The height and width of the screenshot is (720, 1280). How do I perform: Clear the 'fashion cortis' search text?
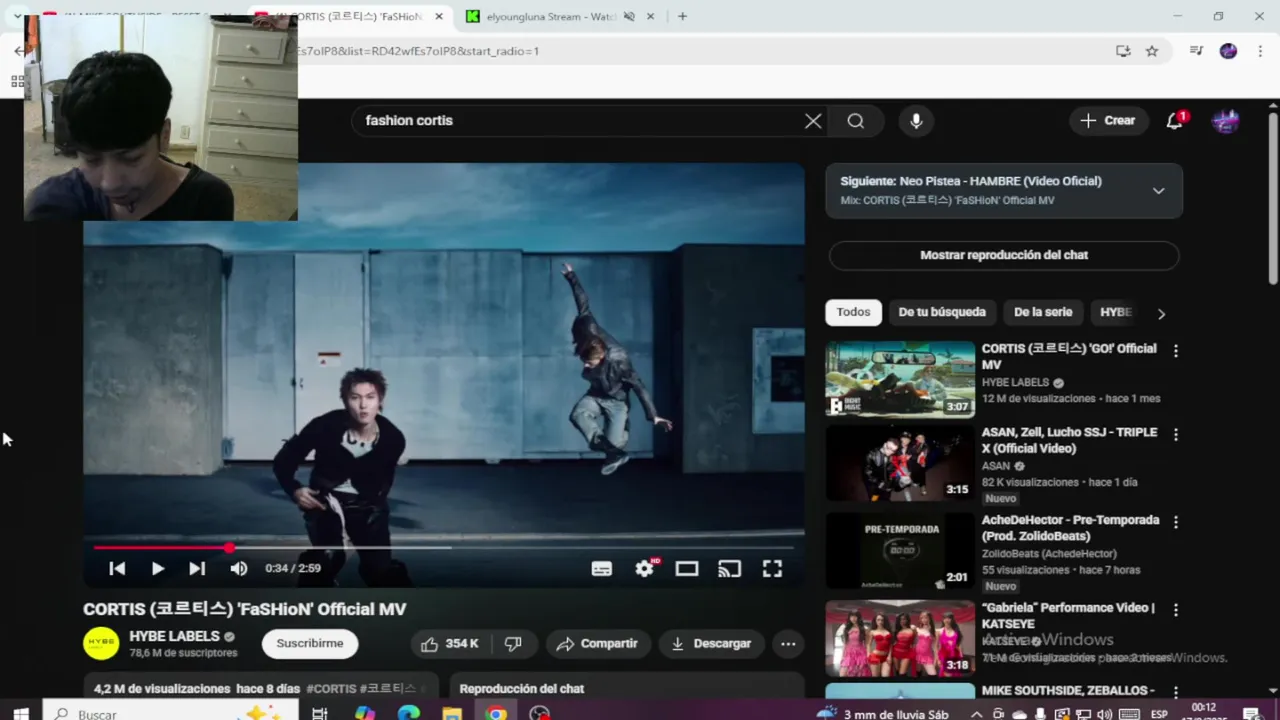point(813,121)
